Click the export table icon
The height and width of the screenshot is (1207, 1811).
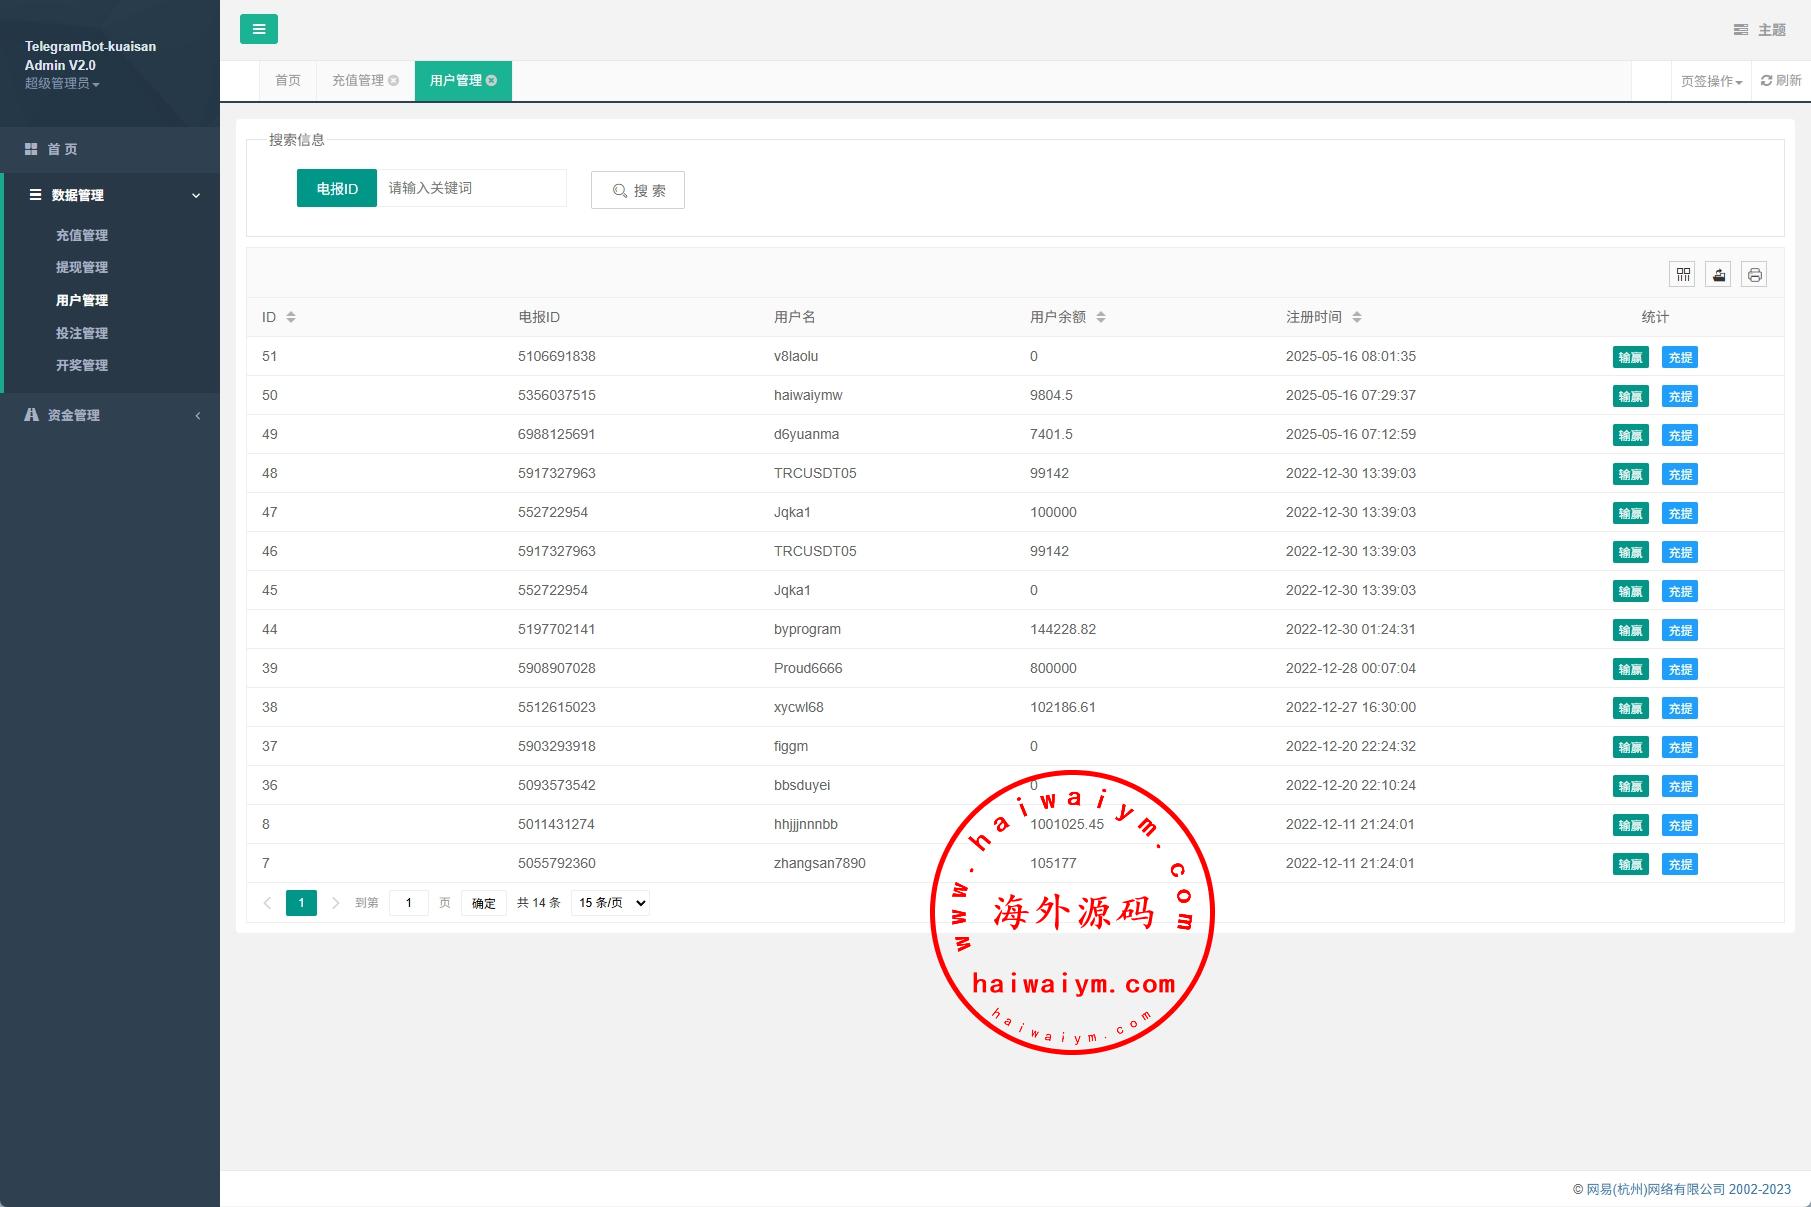click(x=1719, y=274)
